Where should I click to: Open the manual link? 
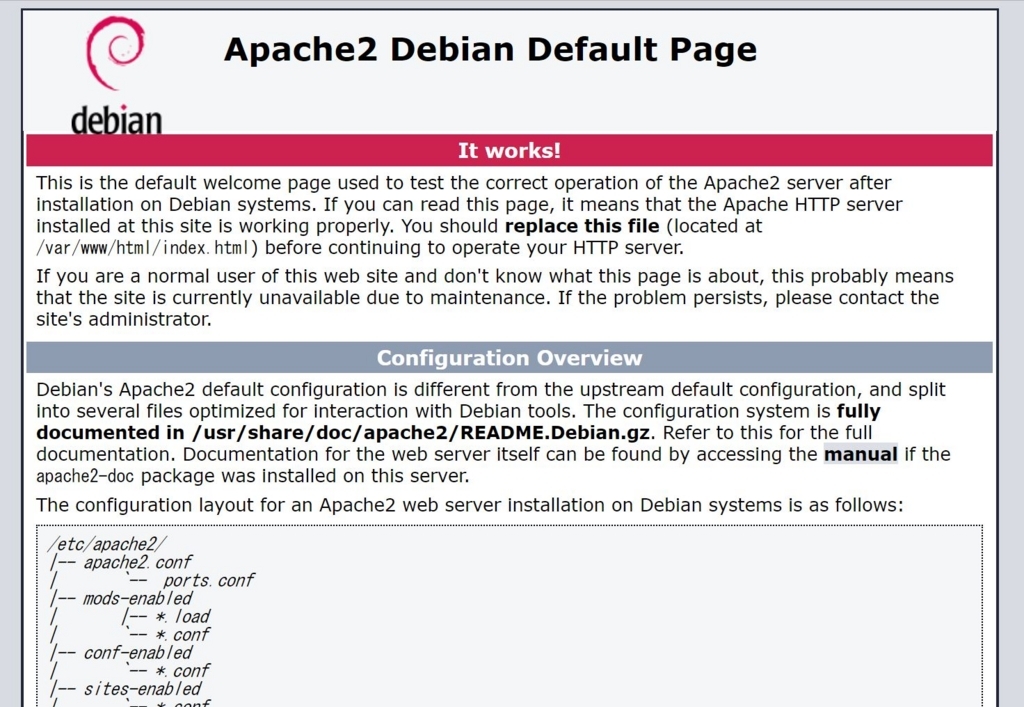click(861, 454)
